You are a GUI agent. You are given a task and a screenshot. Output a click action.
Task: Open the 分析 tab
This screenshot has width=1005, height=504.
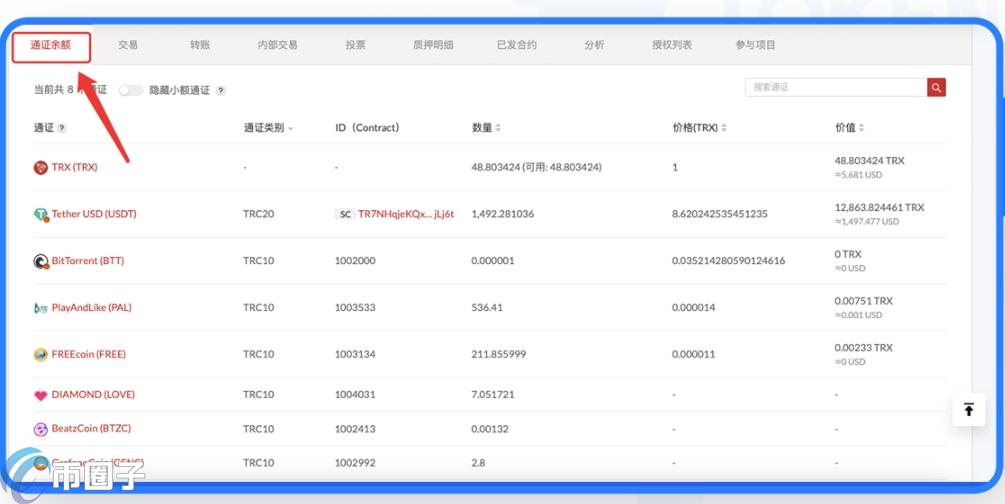pyautogui.click(x=594, y=45)
